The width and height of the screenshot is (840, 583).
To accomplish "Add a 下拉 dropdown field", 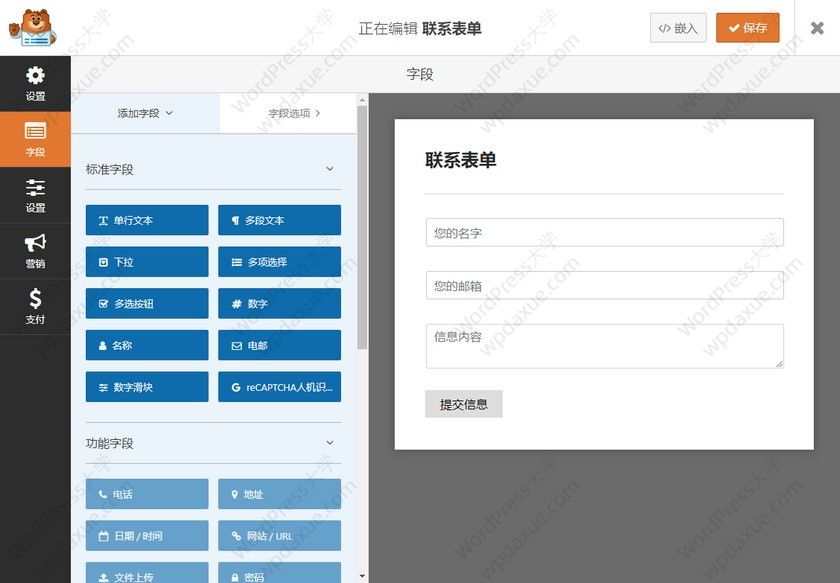I will [147, 262].
